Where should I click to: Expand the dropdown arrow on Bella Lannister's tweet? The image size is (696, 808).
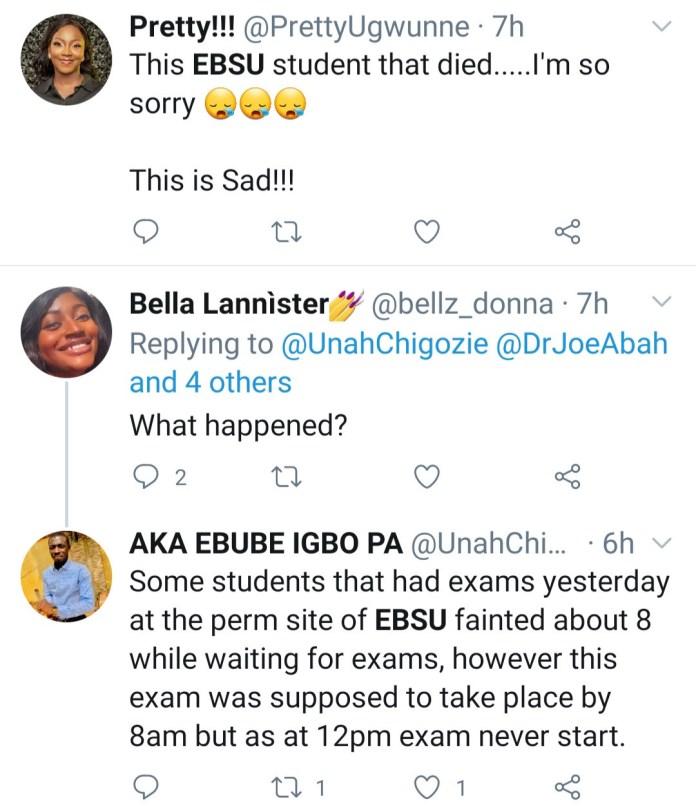[662, 301]
